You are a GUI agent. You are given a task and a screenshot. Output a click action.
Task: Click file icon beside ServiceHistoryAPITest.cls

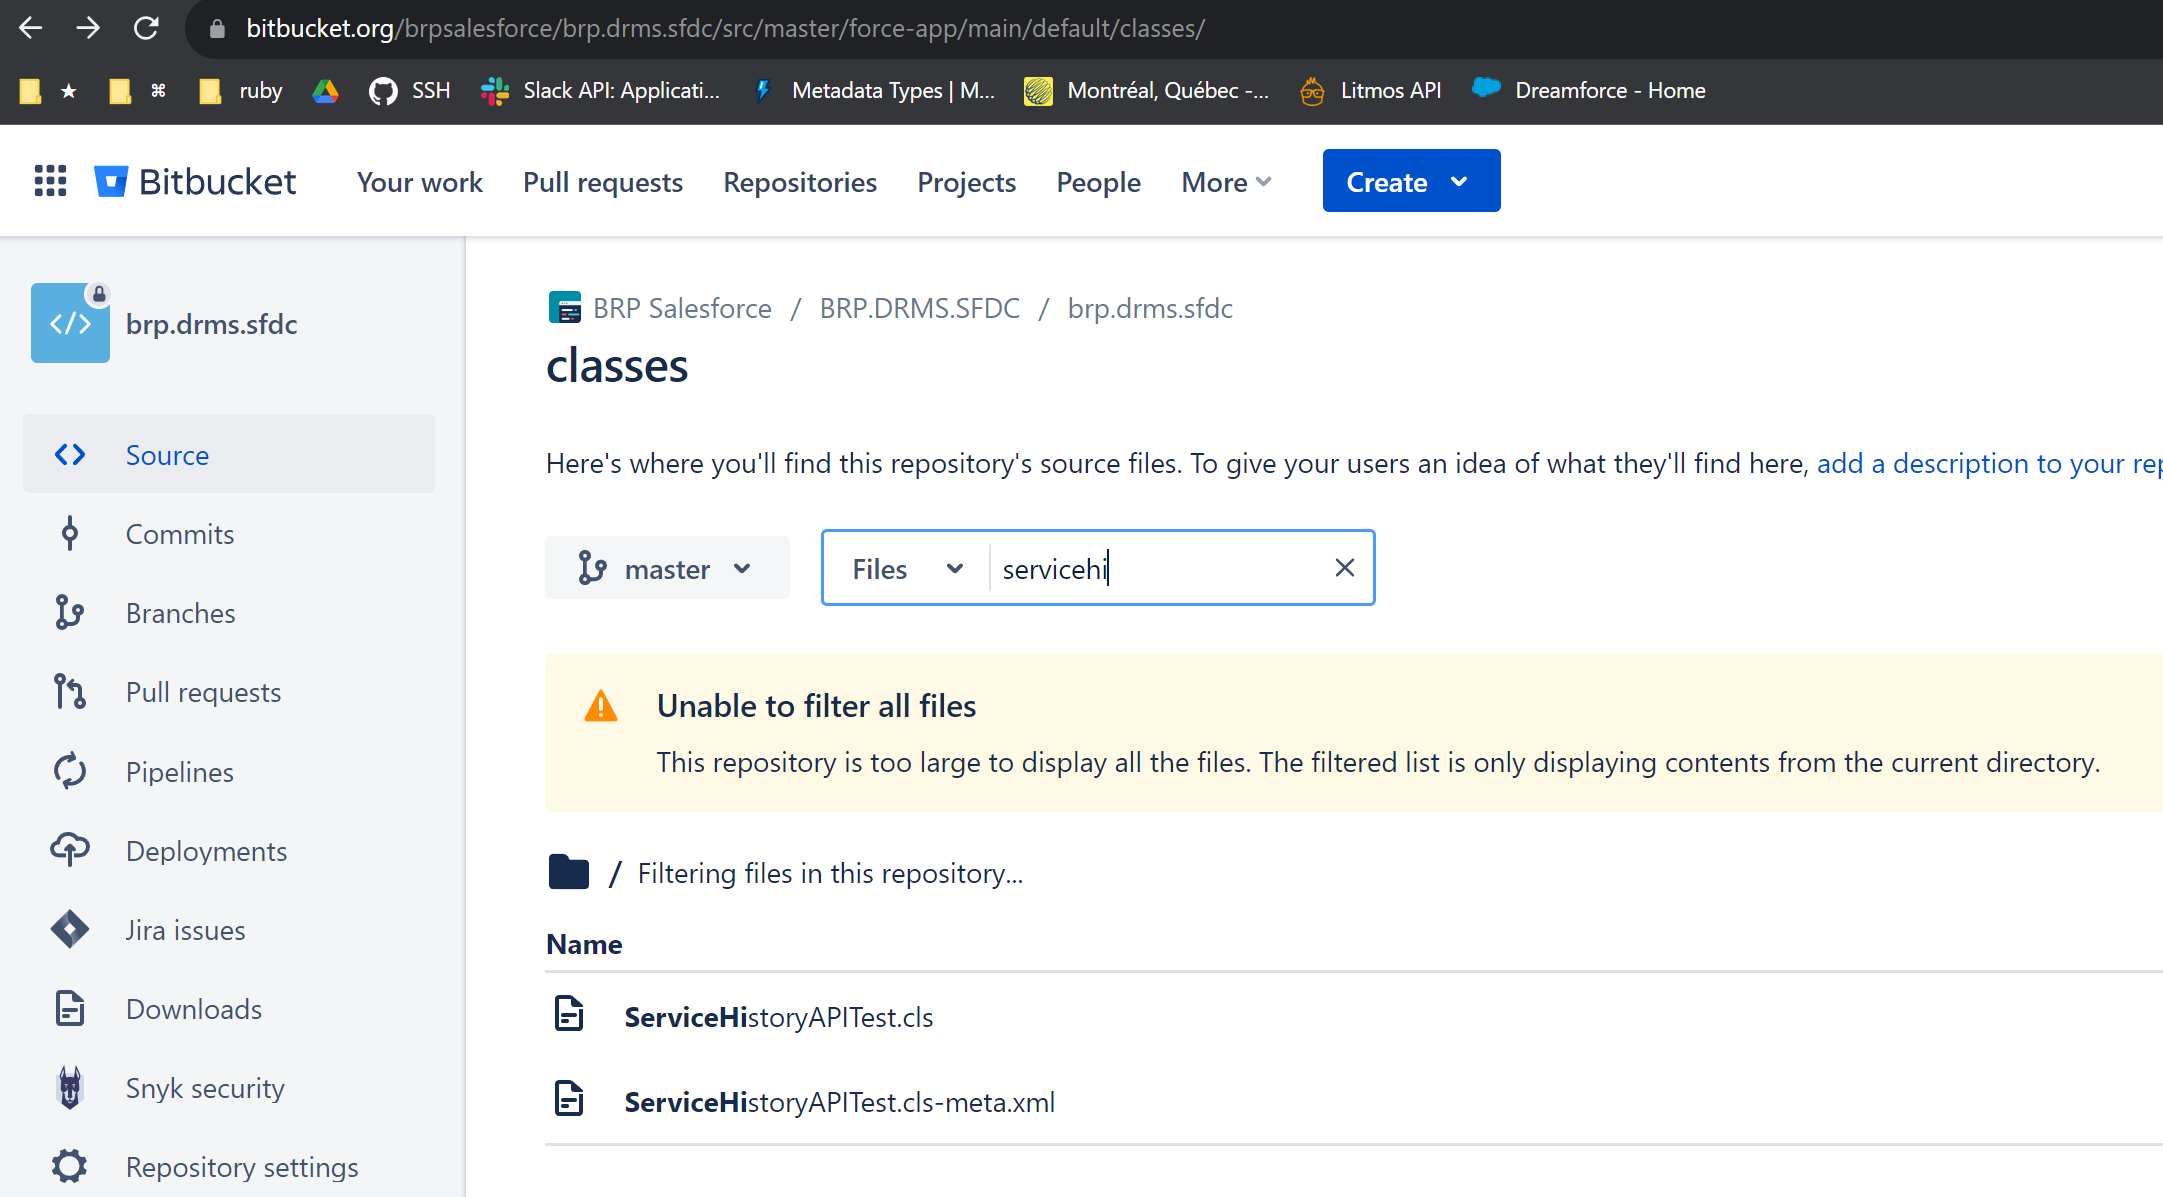569,1014
